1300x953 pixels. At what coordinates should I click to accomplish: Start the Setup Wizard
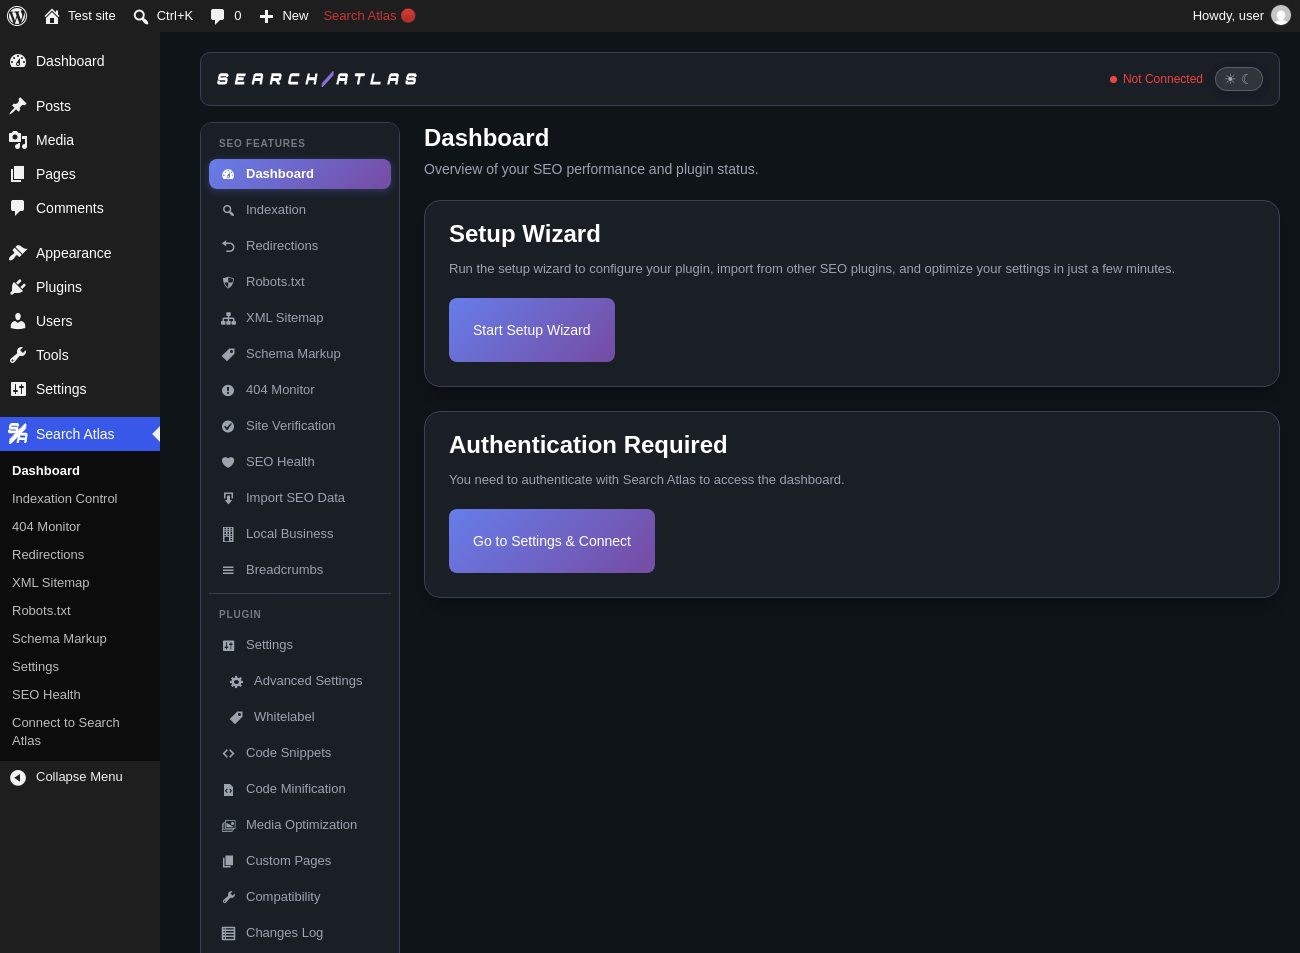pos(532,330)
